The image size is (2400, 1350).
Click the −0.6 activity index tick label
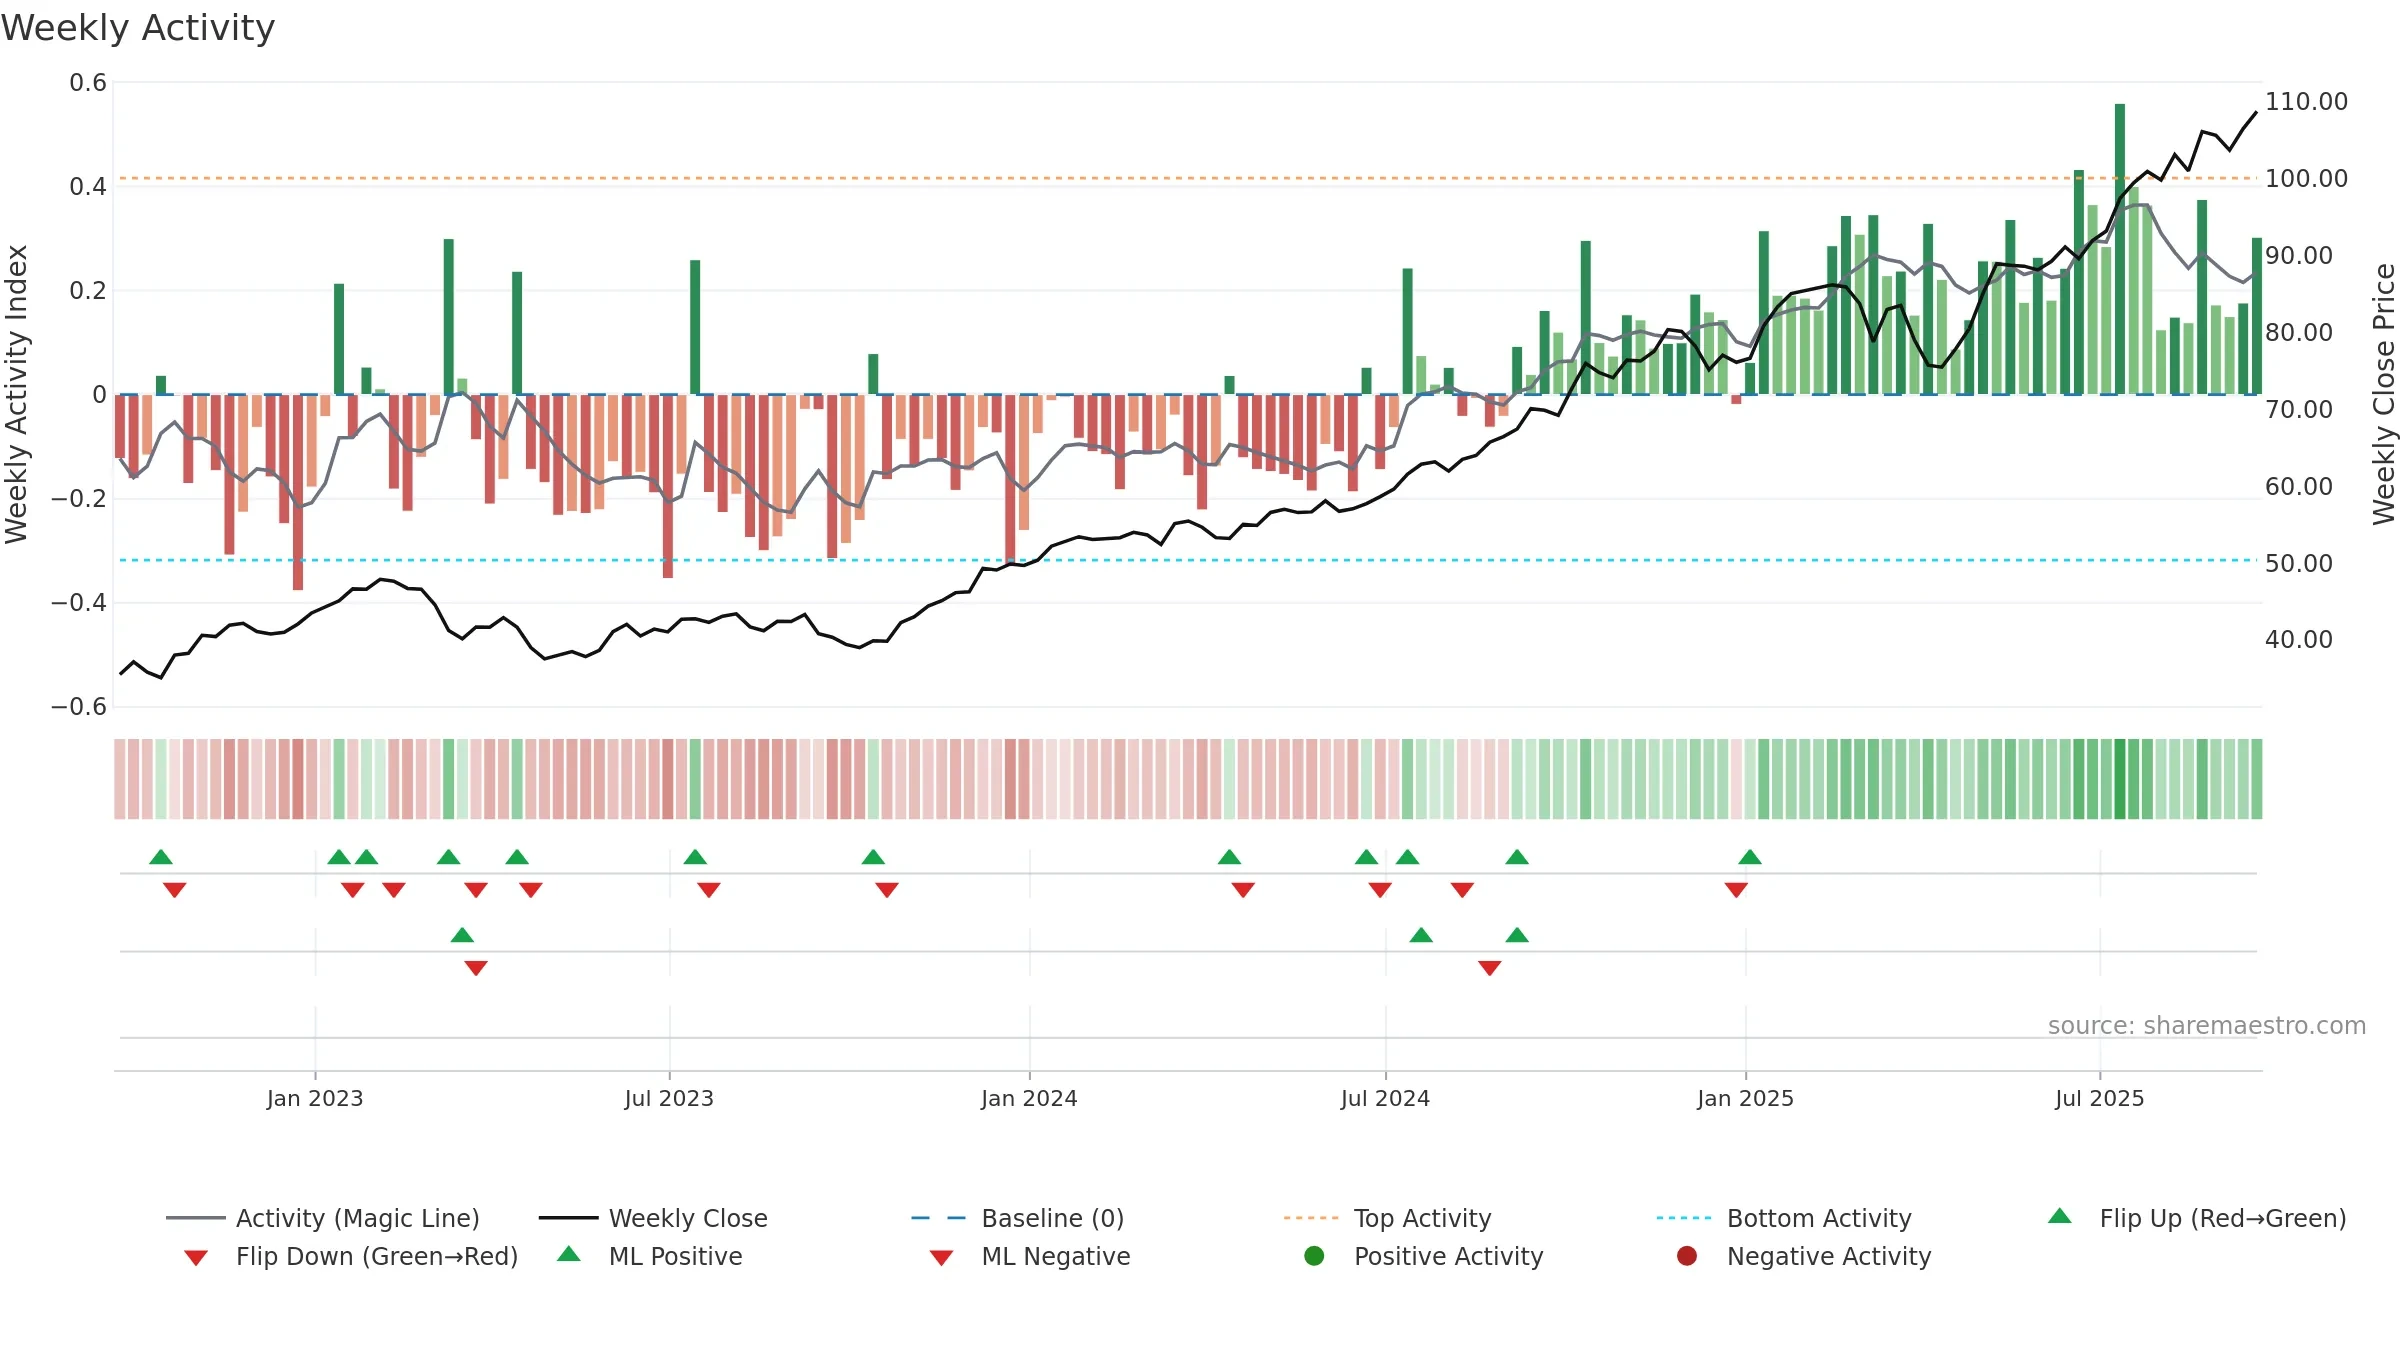pyautogui.click(x=79, y=707)
